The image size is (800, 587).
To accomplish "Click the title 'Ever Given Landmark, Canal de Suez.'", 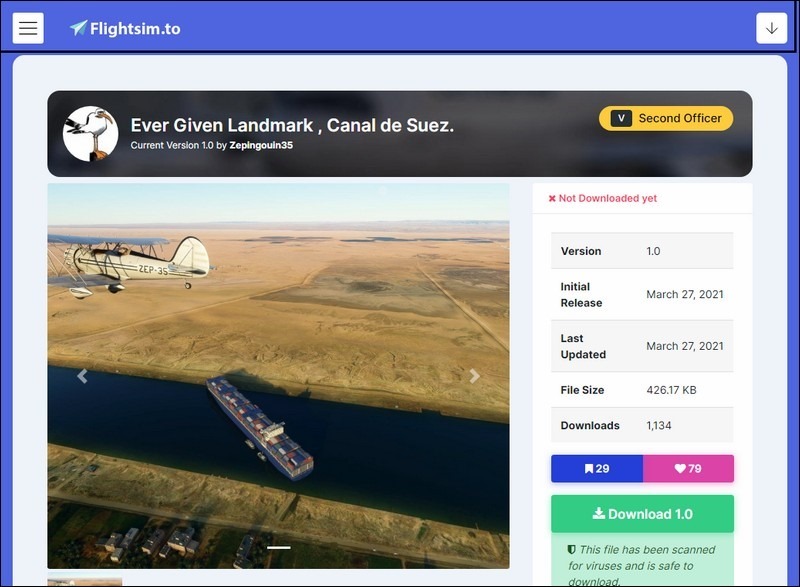I will [292, 125].
